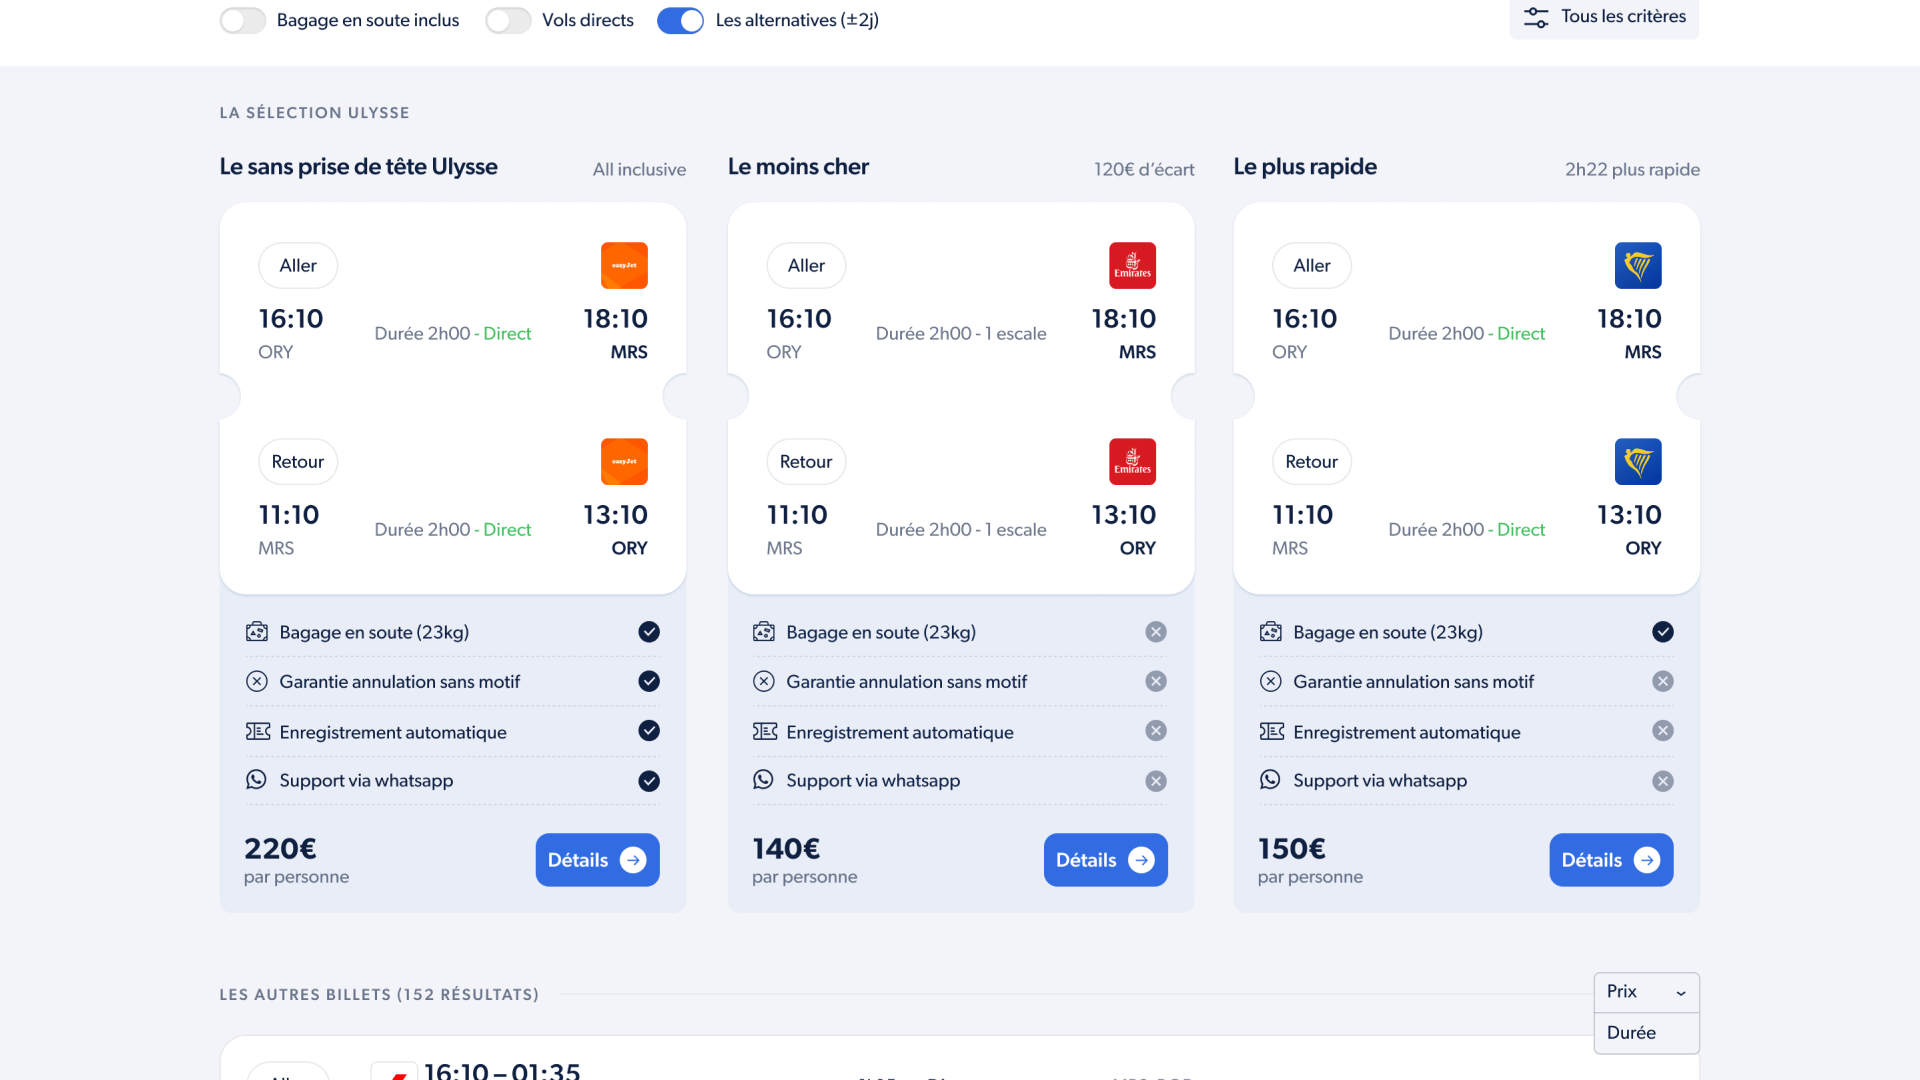Select Durée sort option
The width and height of the screenshot is (1920, 1080).
pos(1632,1033)
